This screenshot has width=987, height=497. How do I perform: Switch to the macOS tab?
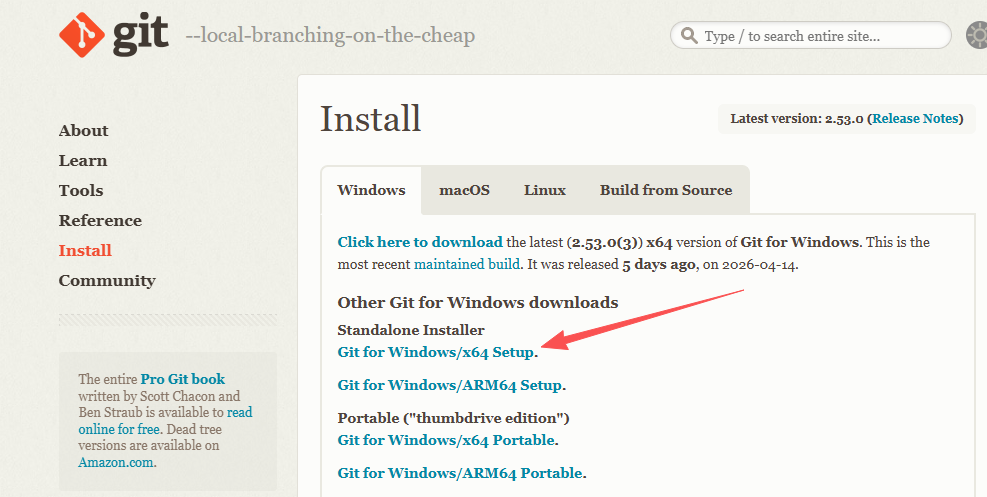(x=464, y=190)
